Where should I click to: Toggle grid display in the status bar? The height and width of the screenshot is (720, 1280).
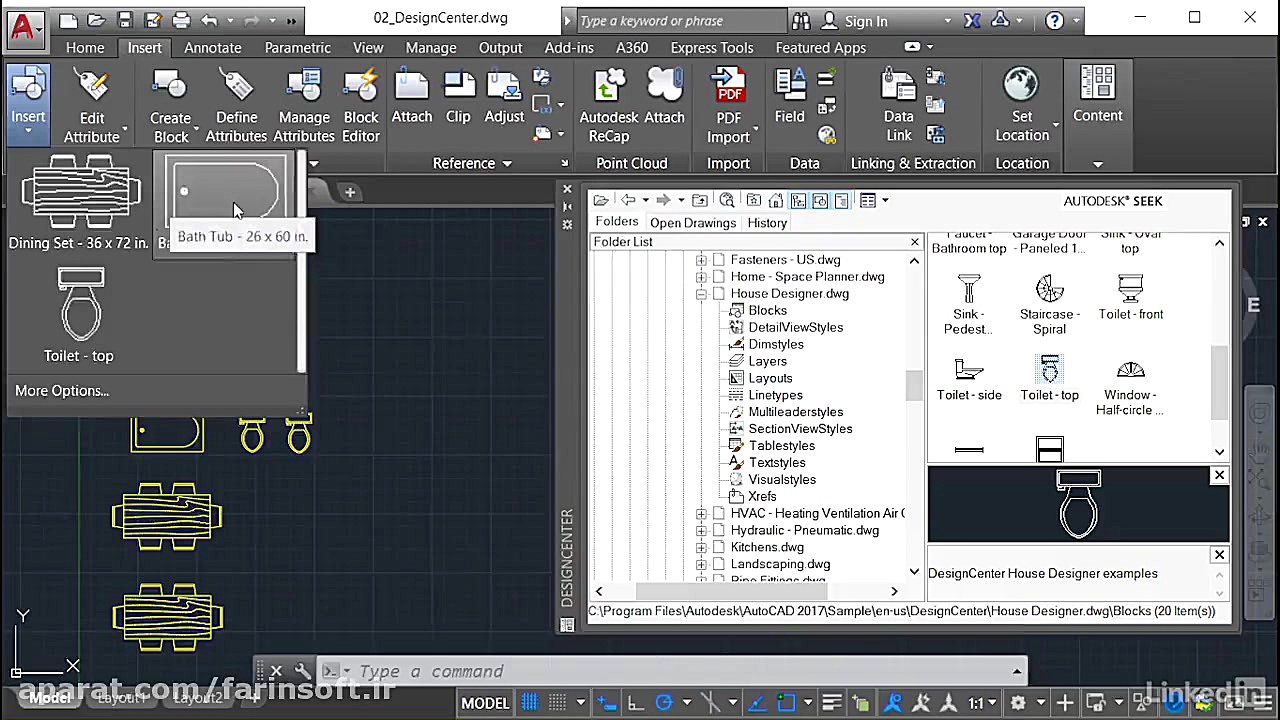click(x=529, y=703)
